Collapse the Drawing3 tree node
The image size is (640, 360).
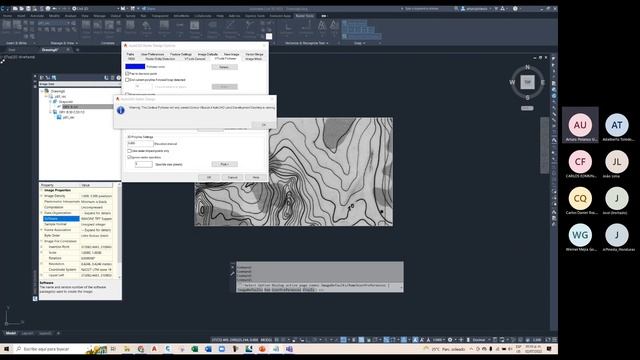pos(42,91)
